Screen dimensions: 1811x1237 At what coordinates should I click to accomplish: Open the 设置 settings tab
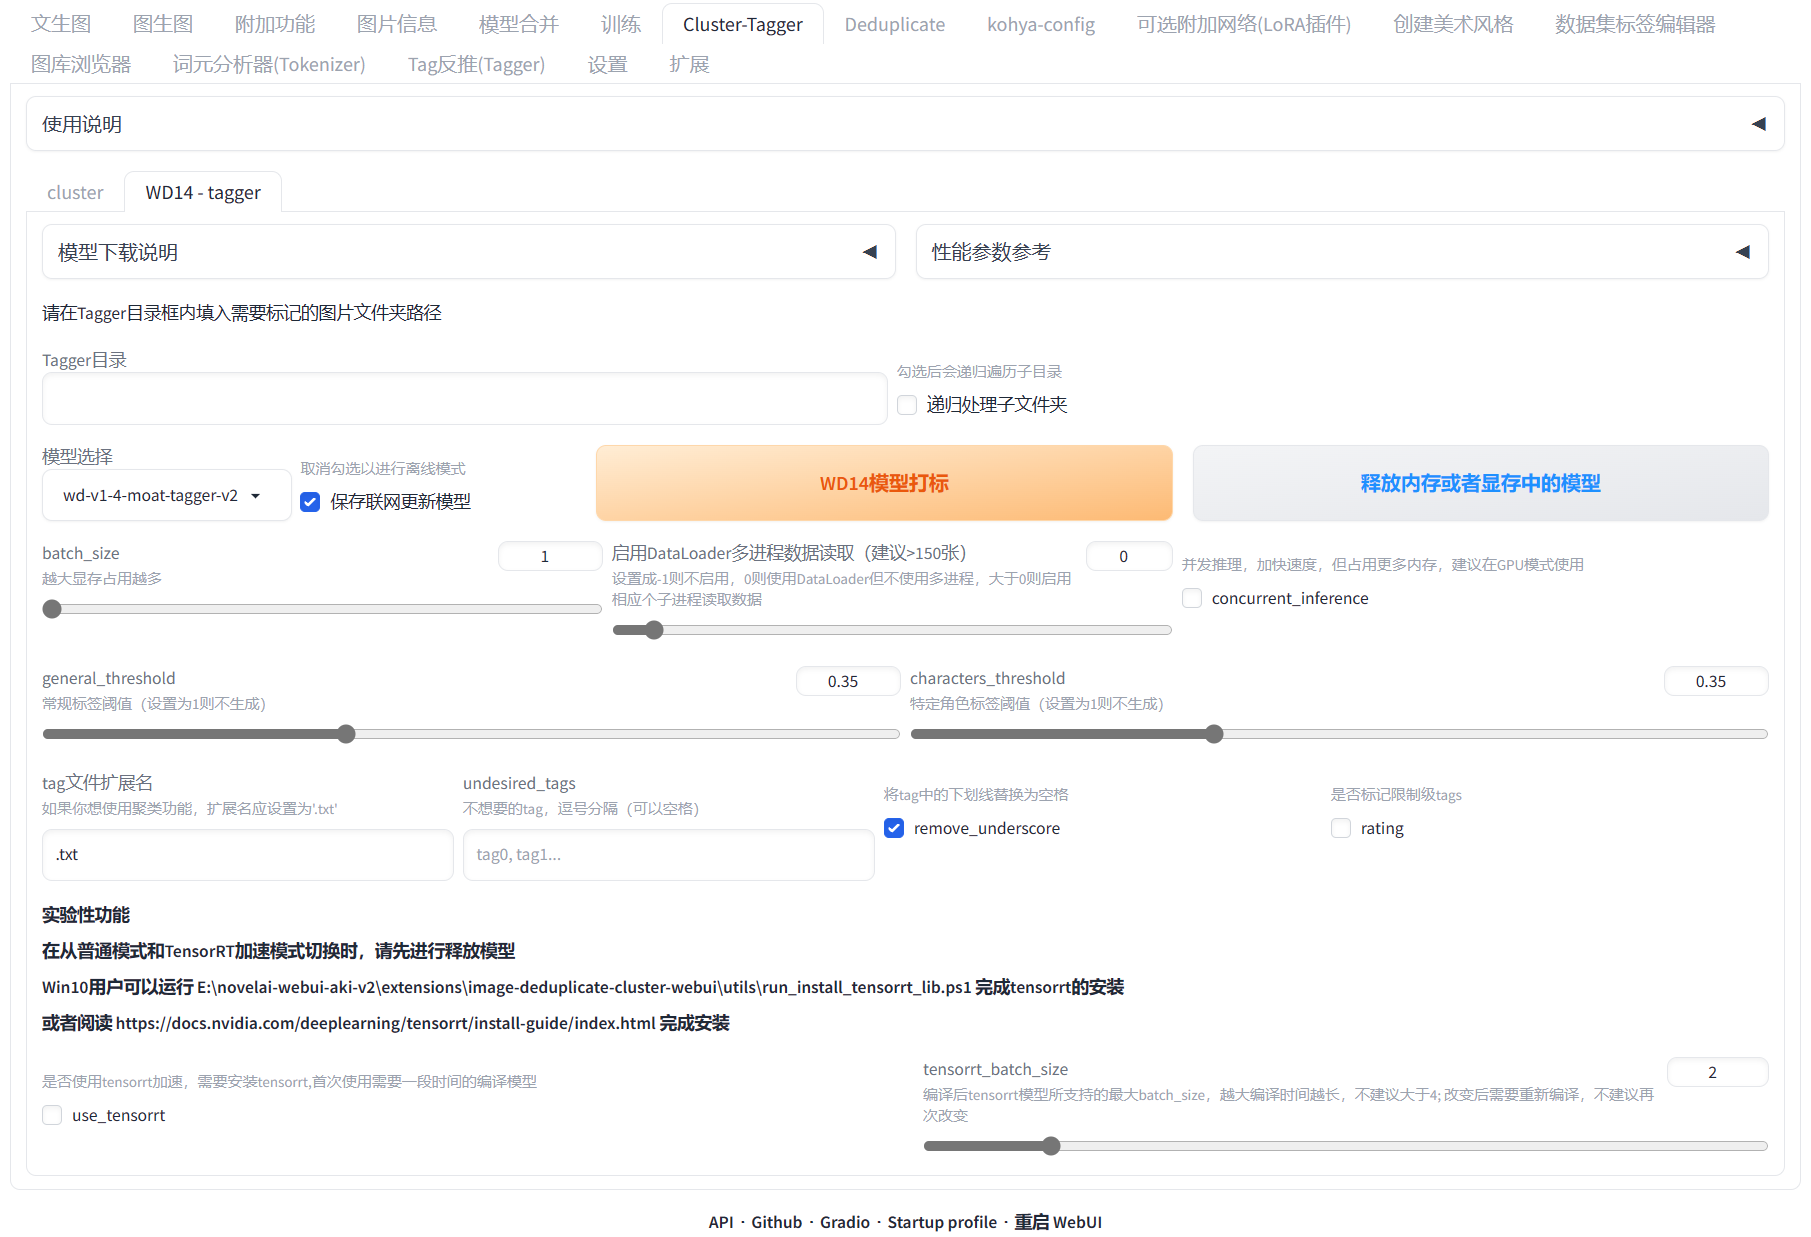click(x=607, y=64)
